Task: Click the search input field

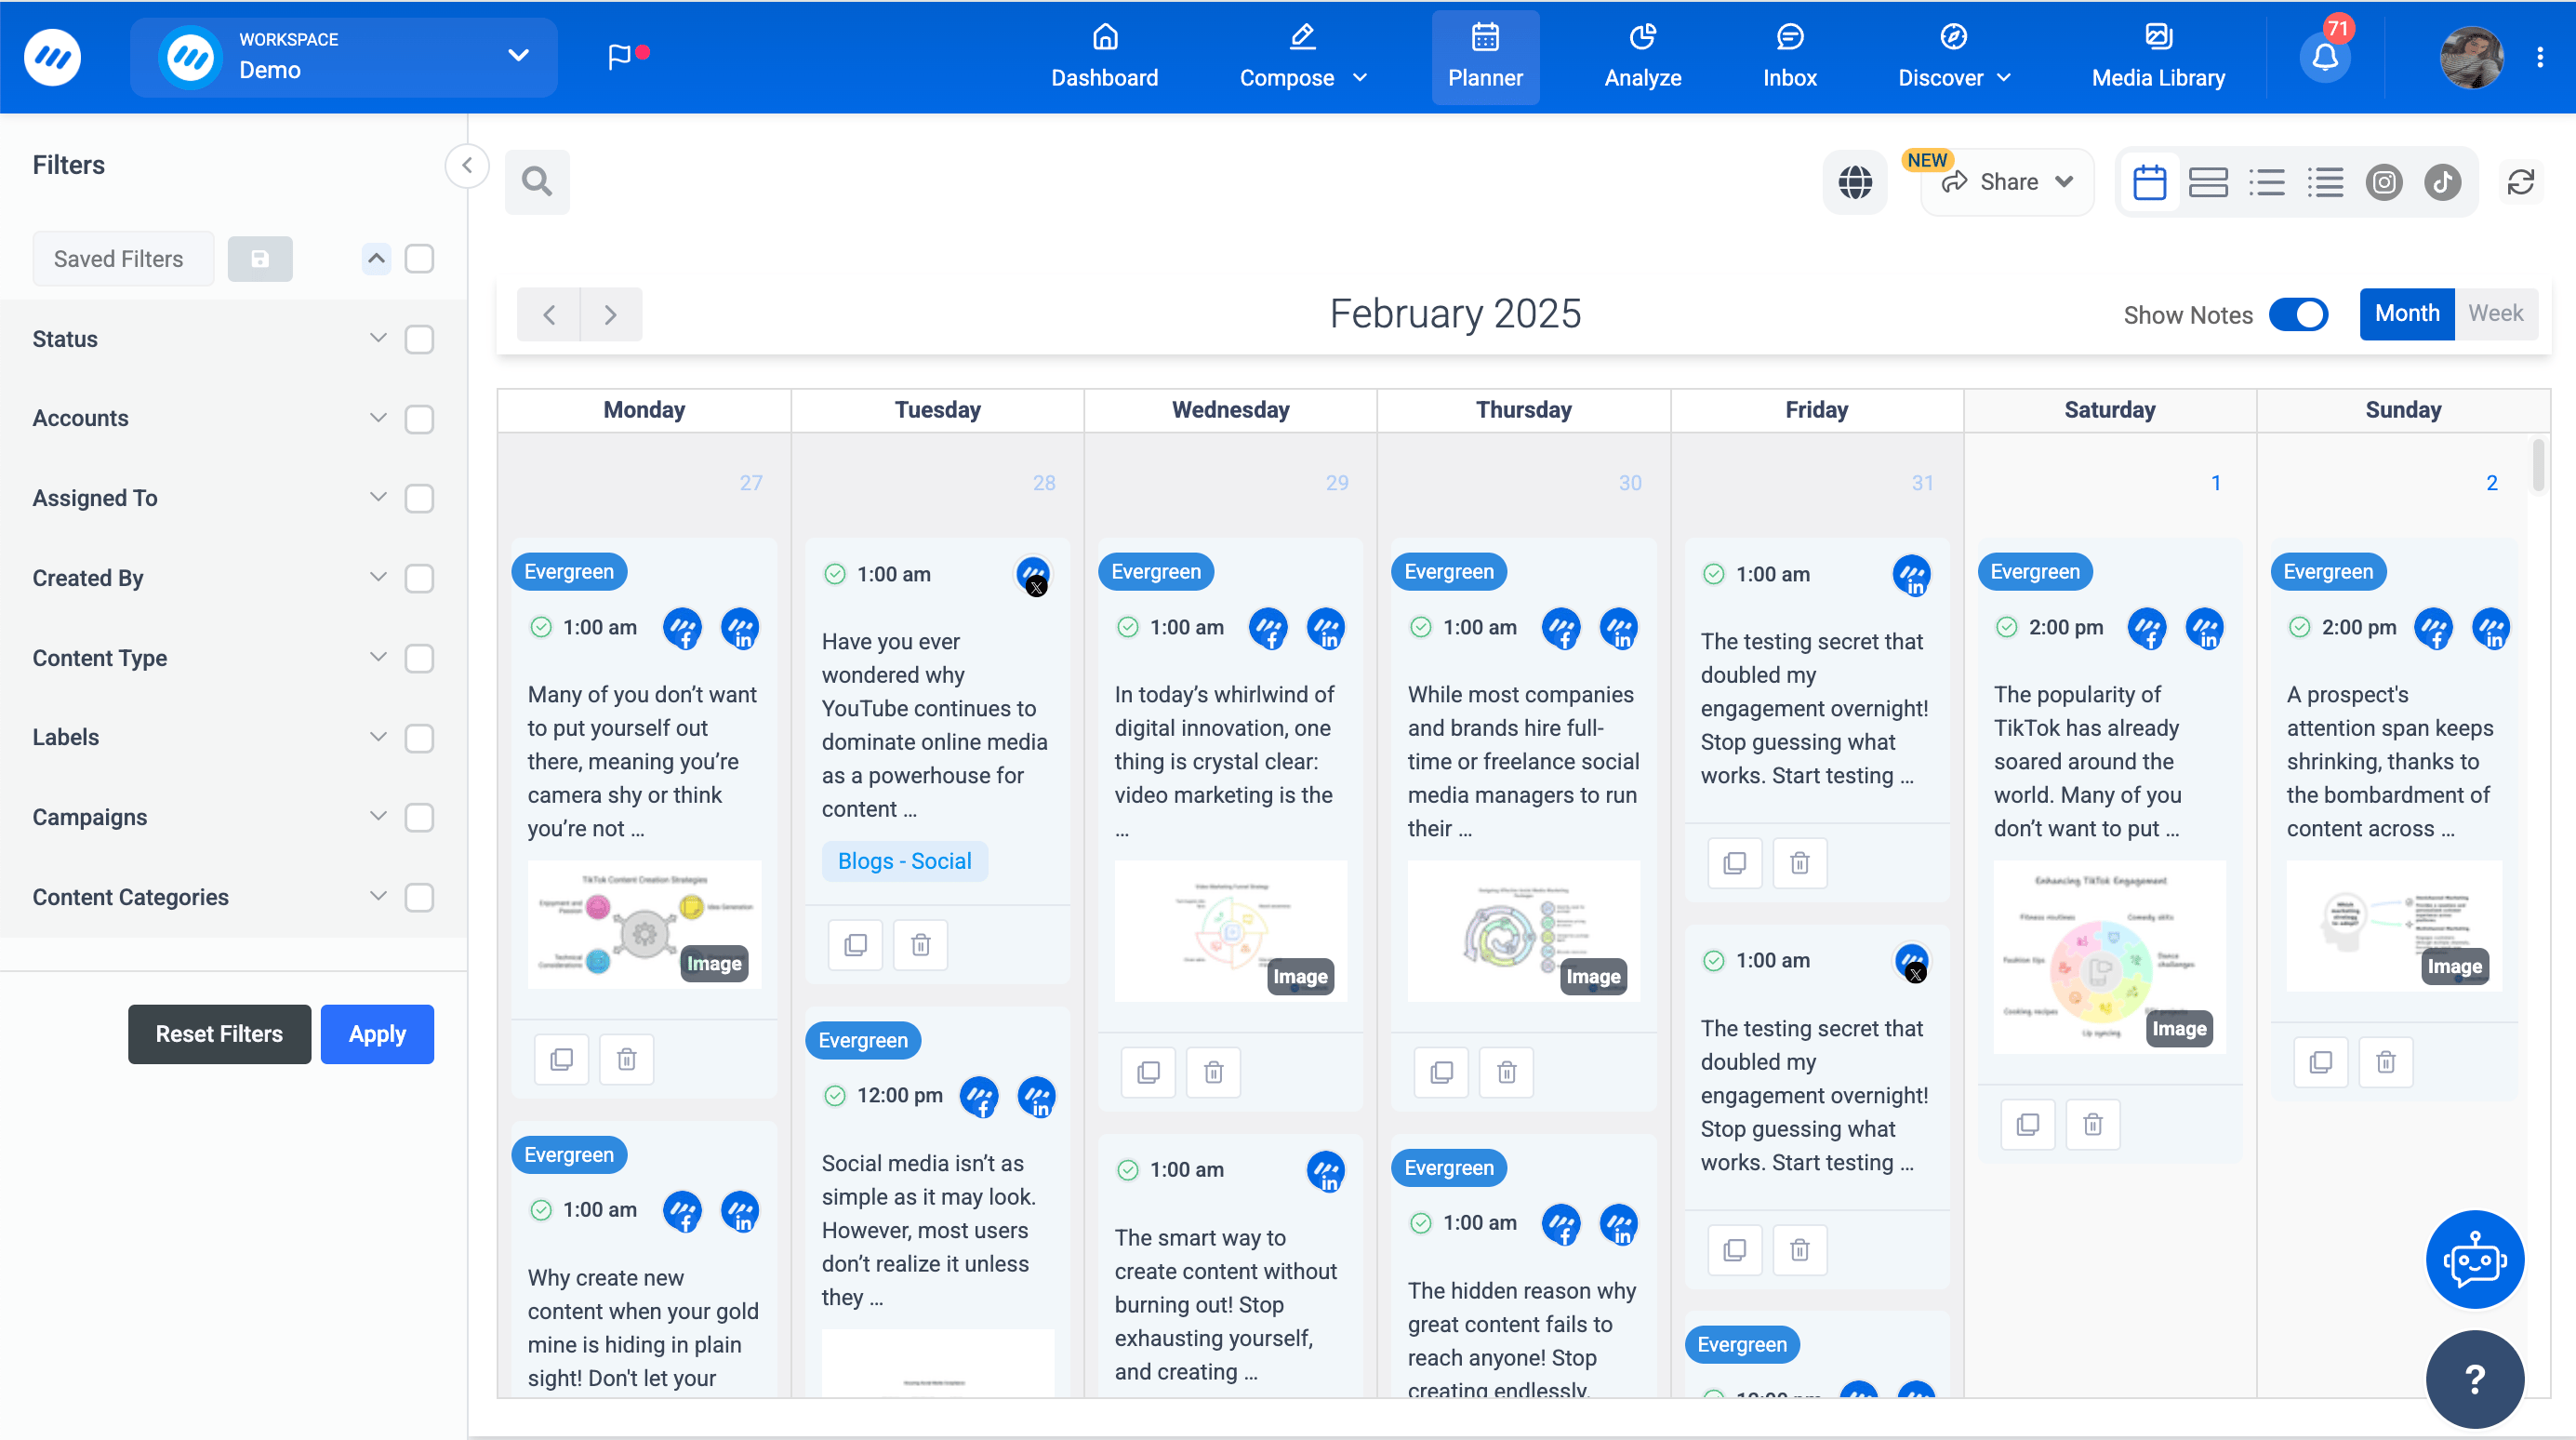Action: [x=536, y=180]
